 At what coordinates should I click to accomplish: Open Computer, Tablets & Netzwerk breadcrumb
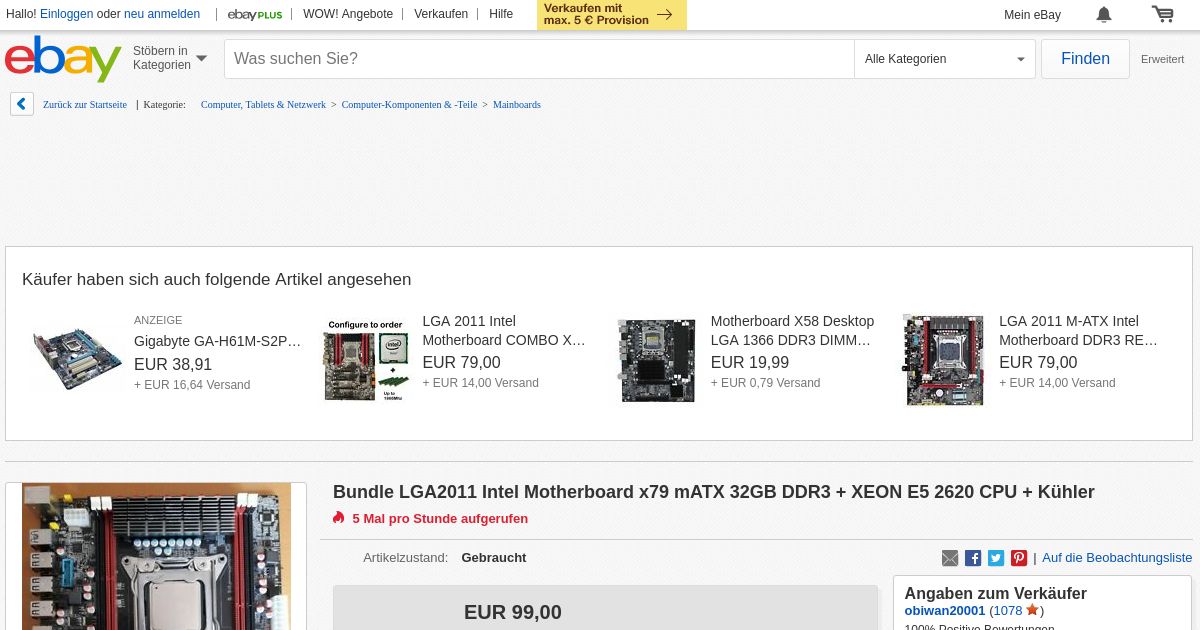pos(263,104)
